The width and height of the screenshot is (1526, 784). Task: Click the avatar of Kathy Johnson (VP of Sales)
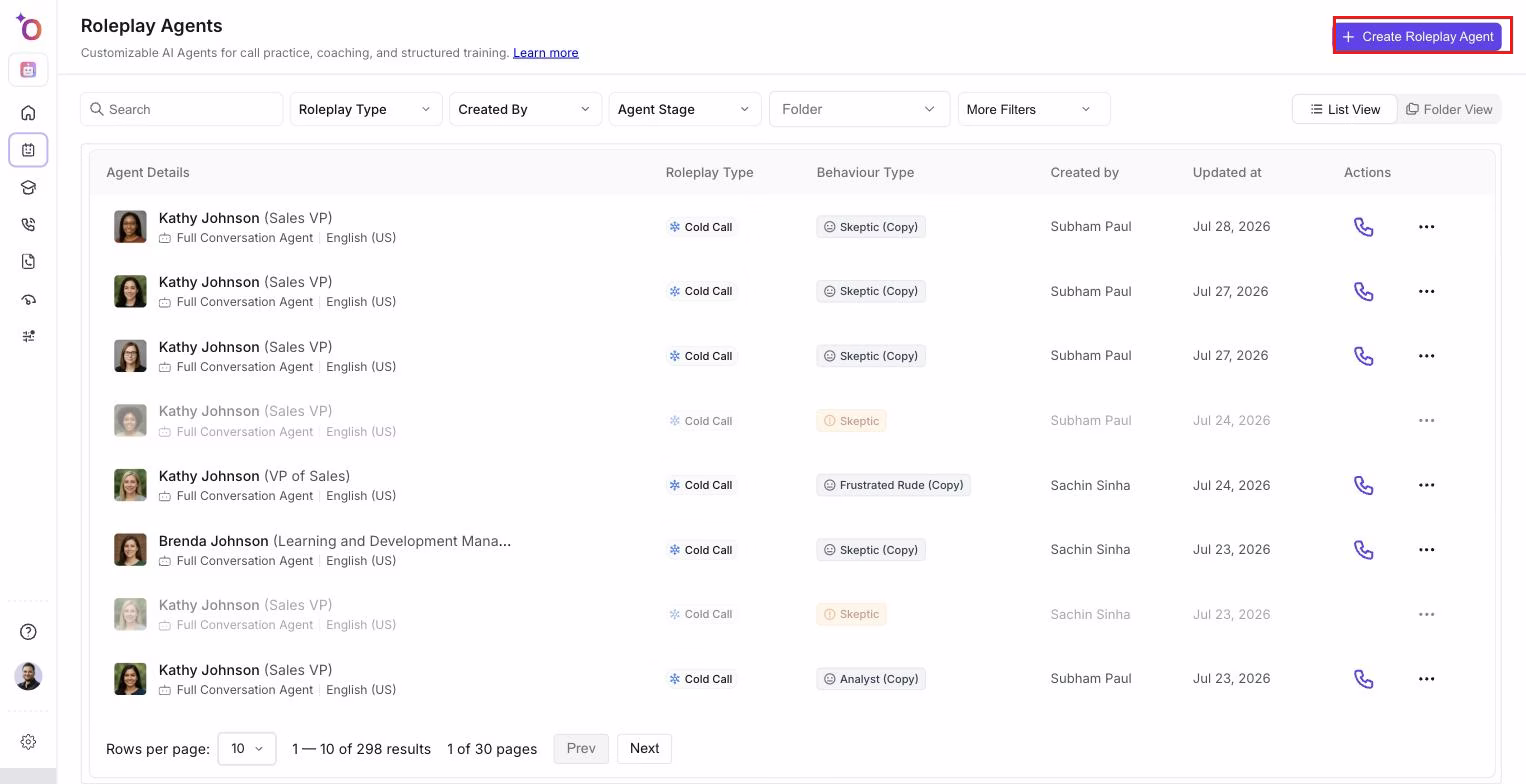click(x=130, y=485)
